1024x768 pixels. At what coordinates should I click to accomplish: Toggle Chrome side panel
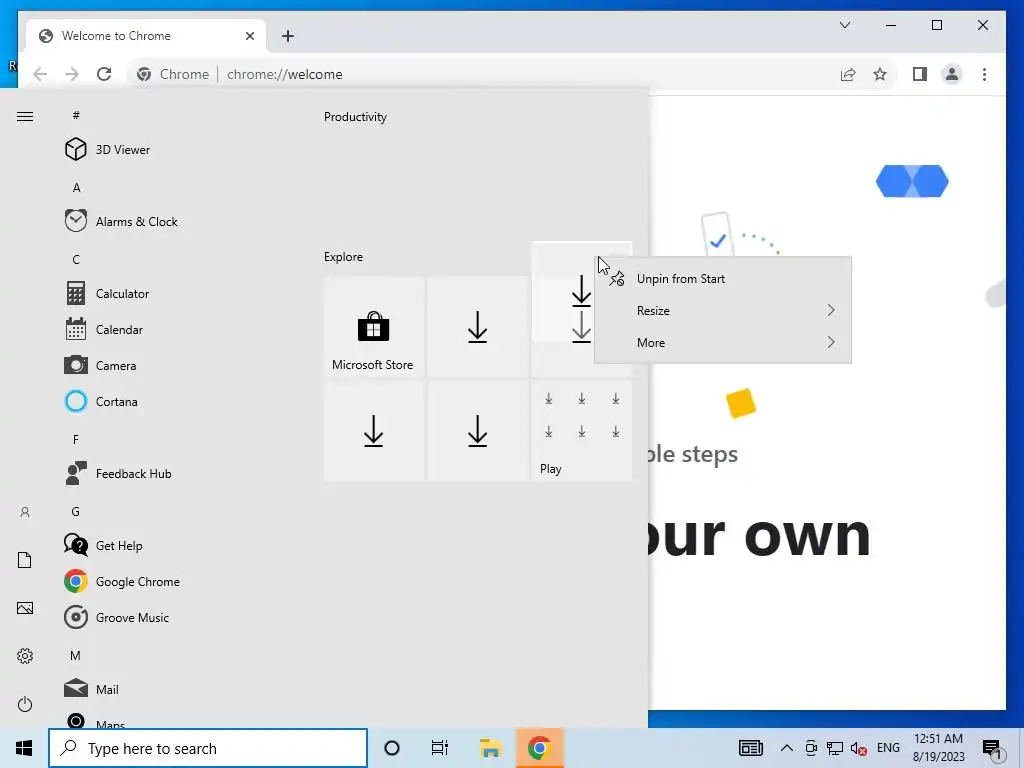pos(920,74)
